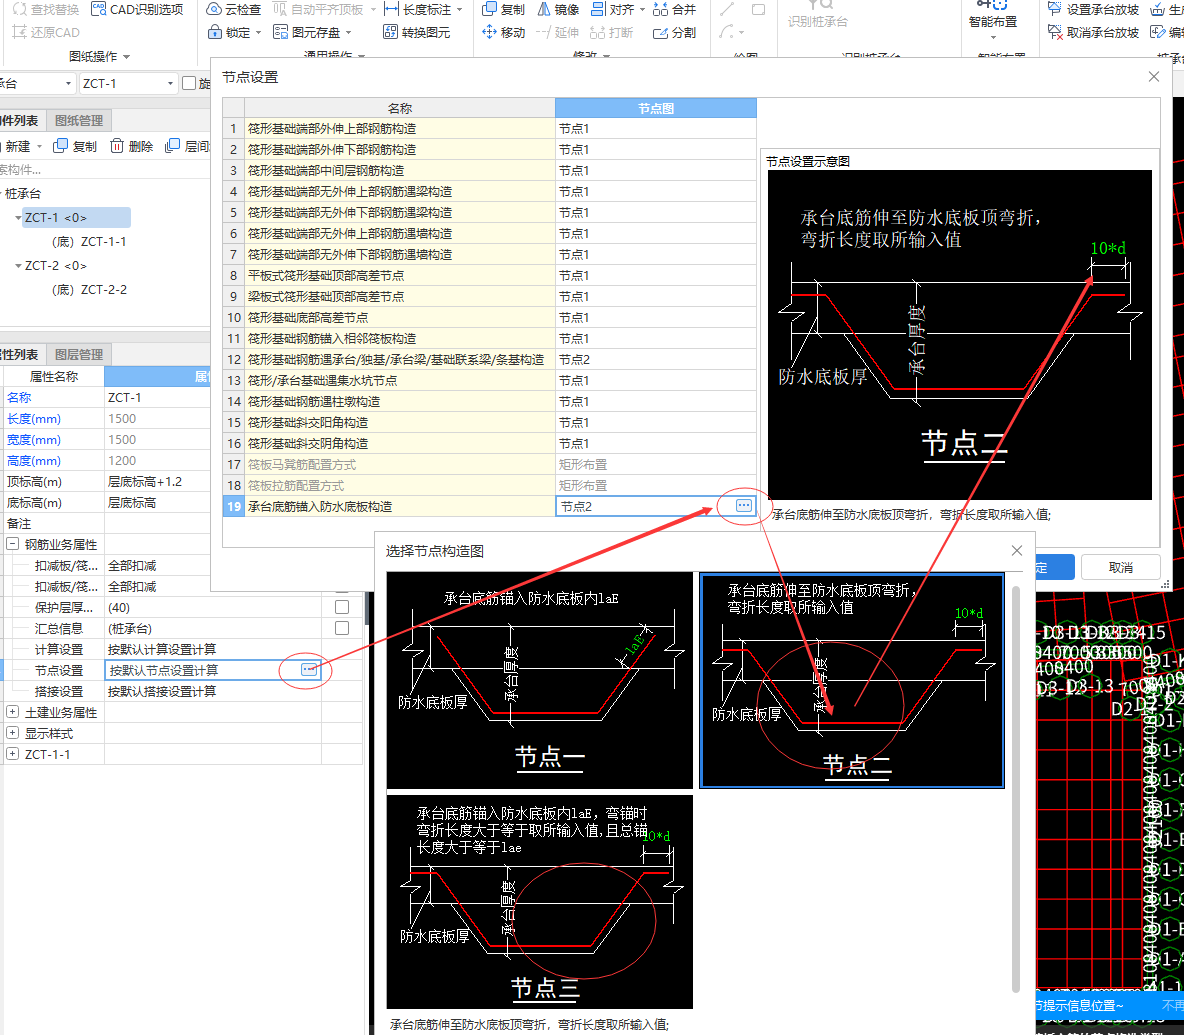
Task: Toggle checkbox next to ZCT-1 dropdown
Action: 190,83
